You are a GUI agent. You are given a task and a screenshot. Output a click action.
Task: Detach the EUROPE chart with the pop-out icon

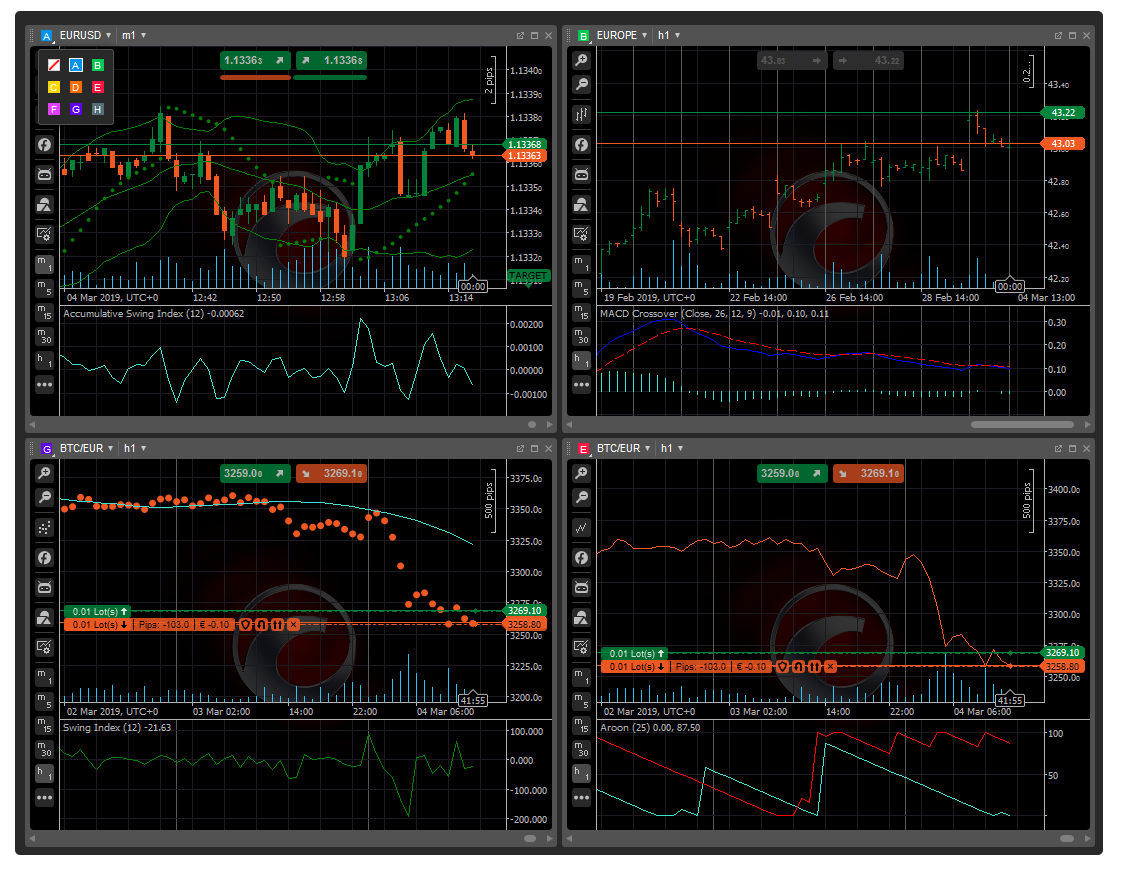coord(1058,35)
